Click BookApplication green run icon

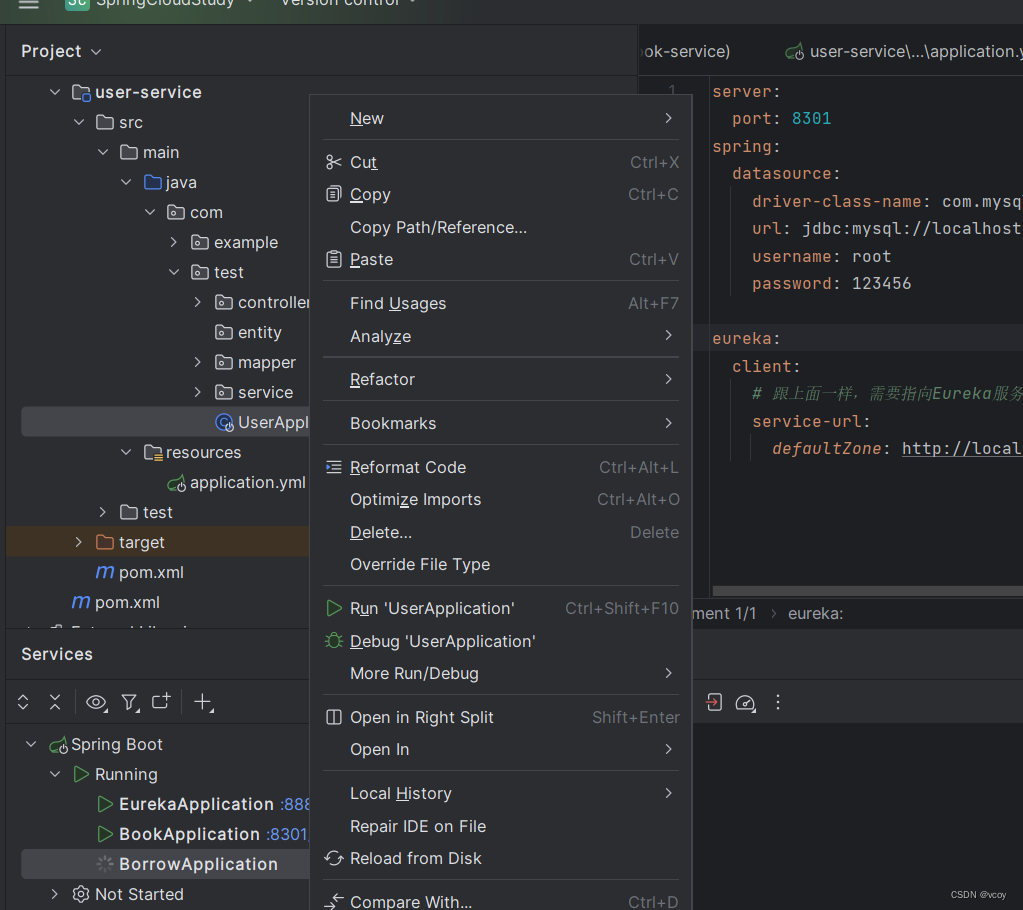pyautogui.click(x=104, y=834)
